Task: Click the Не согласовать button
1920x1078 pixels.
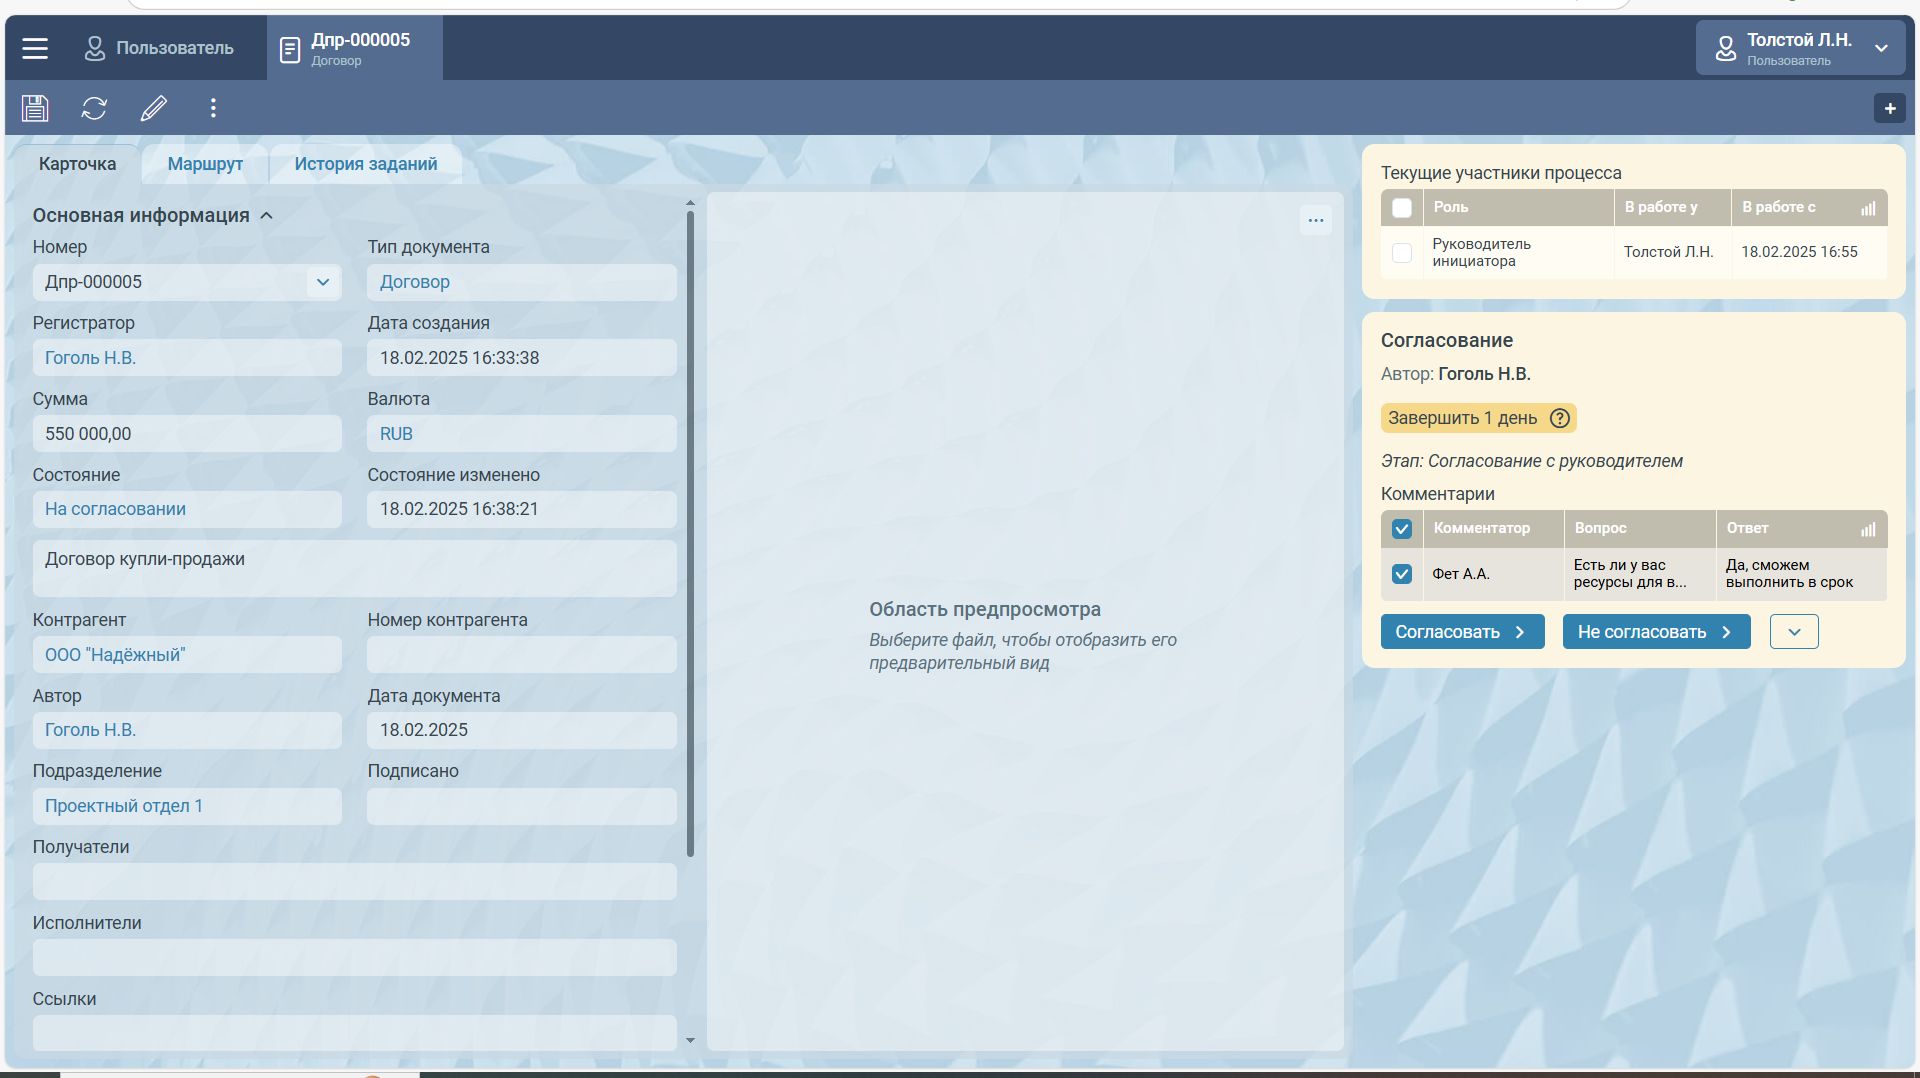Action: click(x=1655, y=632)
